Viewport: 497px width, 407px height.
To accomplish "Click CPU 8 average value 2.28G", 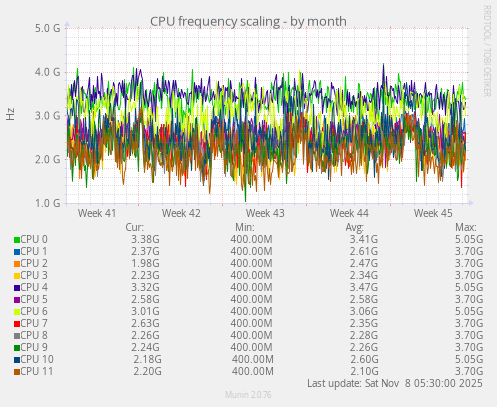I will click(364, 335).
